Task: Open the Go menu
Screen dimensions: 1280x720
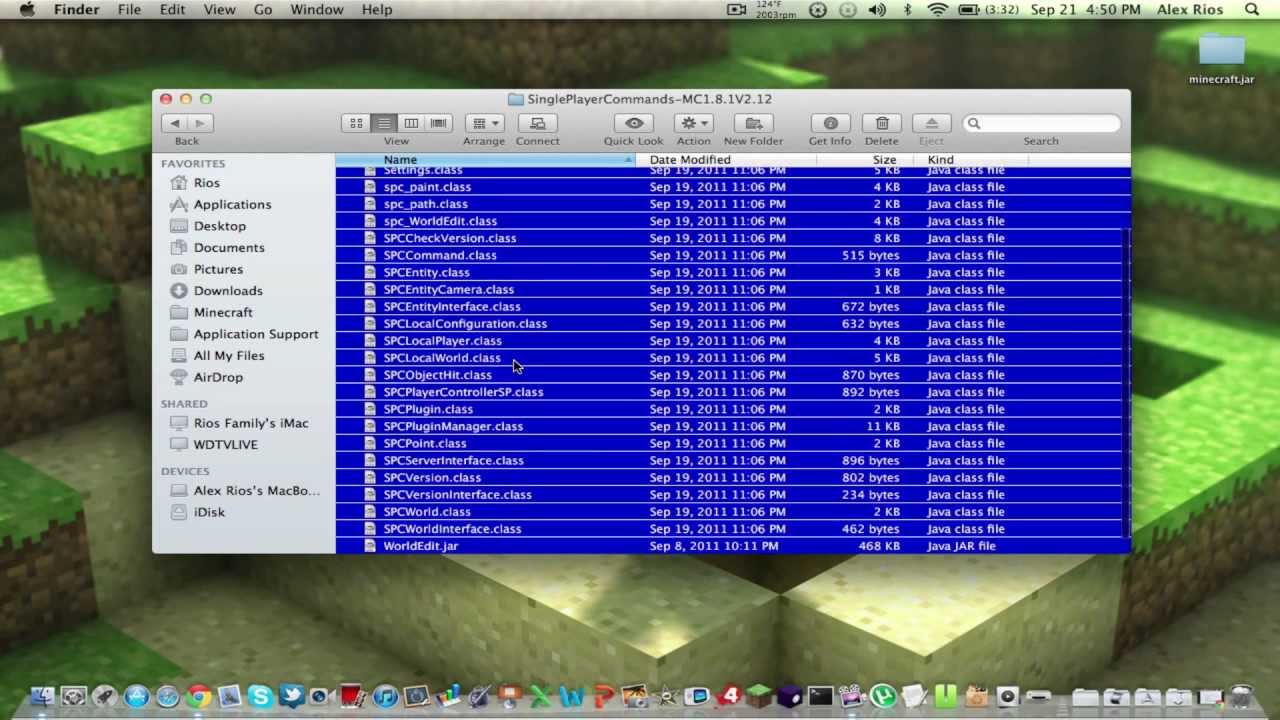Action: [263, 10]
